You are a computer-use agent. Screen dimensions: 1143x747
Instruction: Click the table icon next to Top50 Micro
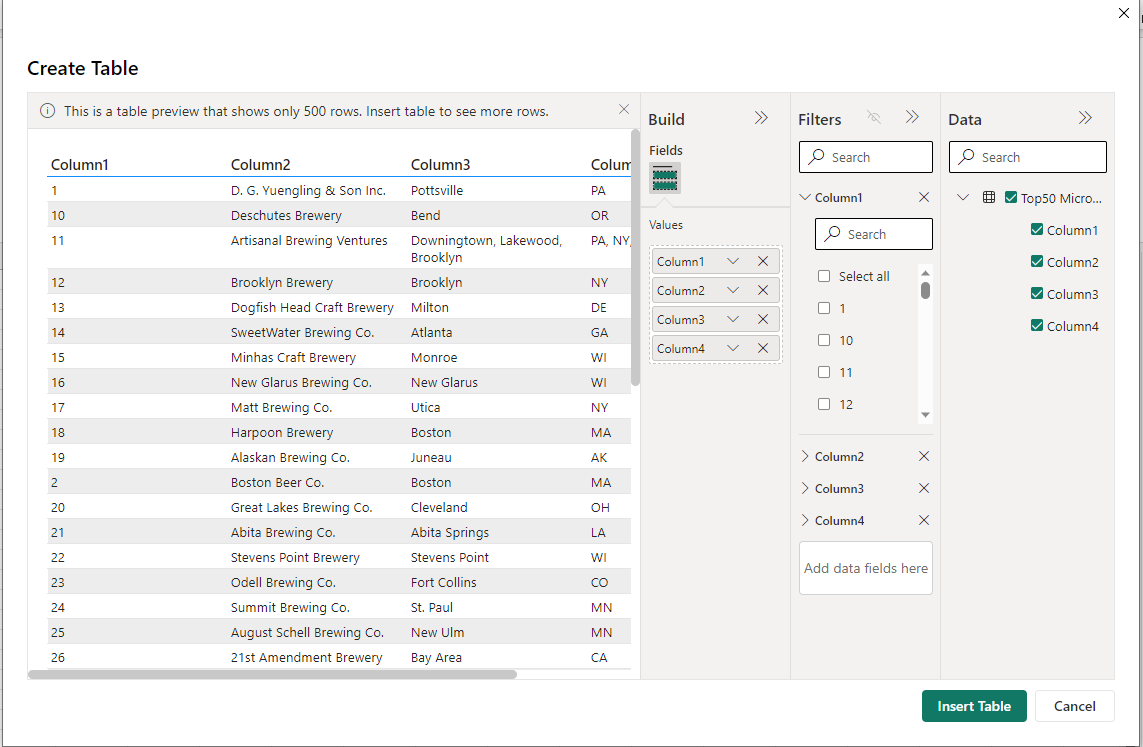988,197
